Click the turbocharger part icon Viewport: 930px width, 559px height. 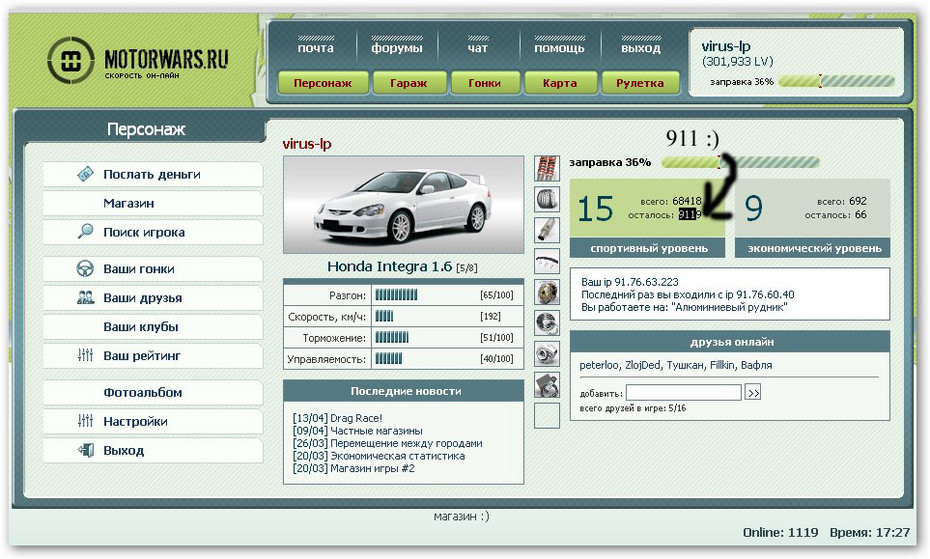point(547,353)
